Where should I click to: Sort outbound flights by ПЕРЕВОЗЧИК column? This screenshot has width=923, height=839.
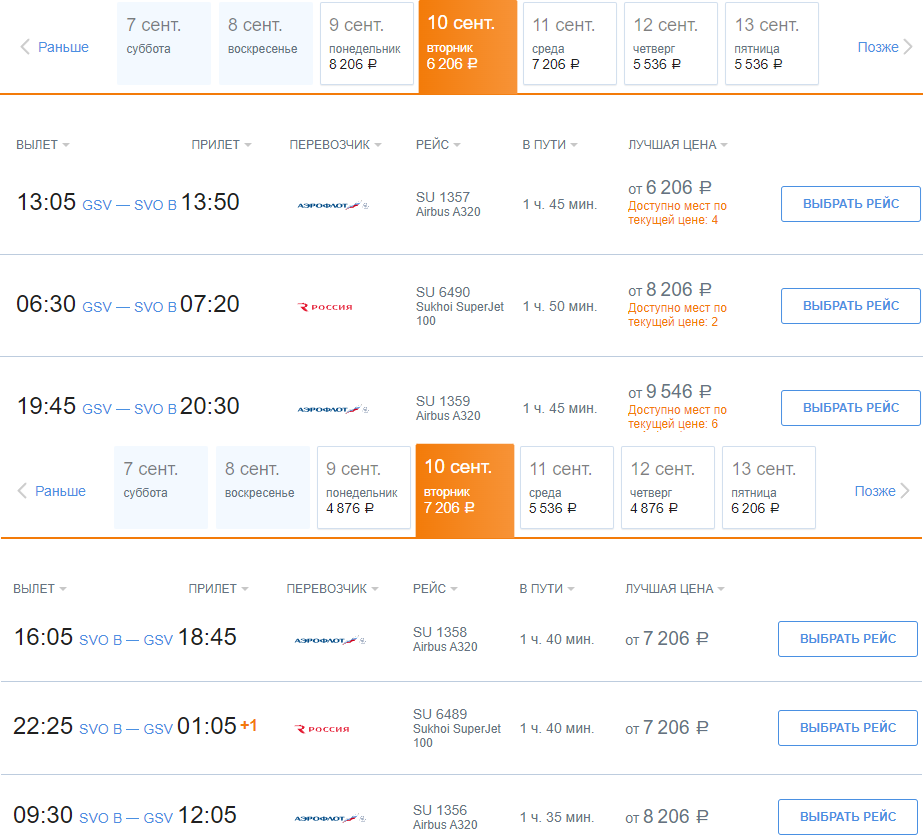coord(336,145)
